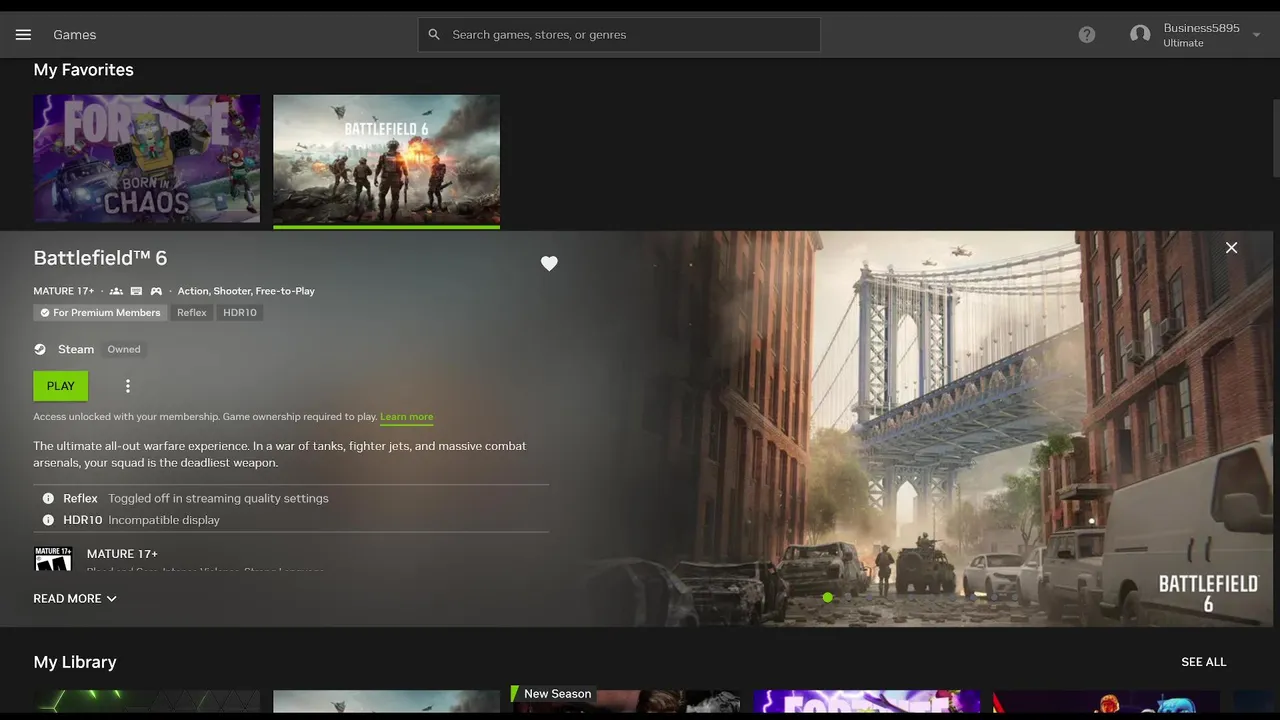Click the Games header title
The width and height of the screenshot is (1280, 720).
[75, 34]
